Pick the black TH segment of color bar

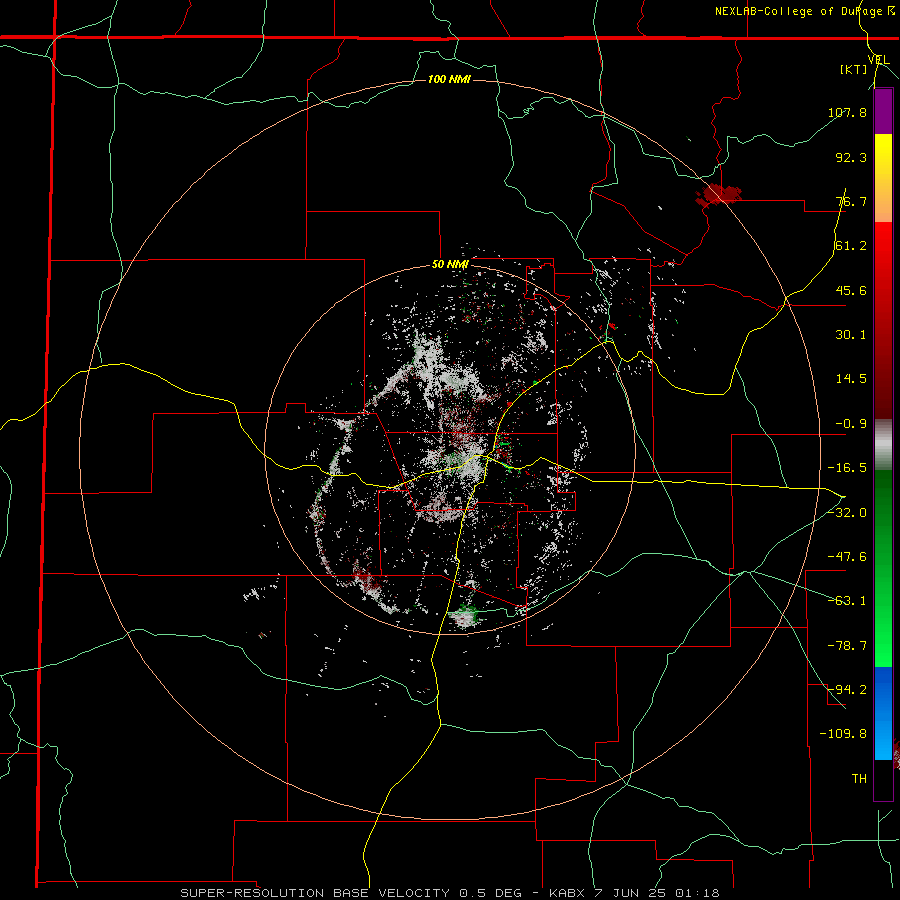(883, 779)
